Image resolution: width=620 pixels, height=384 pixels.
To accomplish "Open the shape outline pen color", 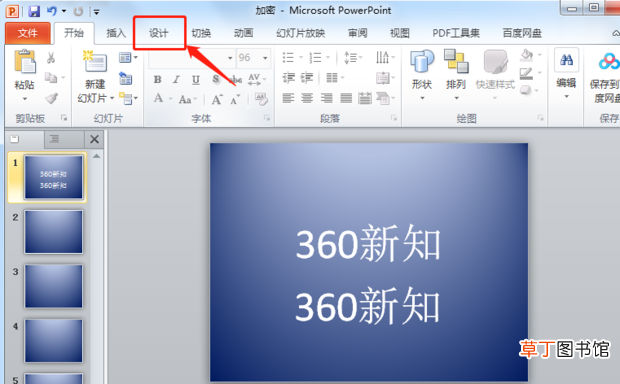I will [x=531, y=73].
